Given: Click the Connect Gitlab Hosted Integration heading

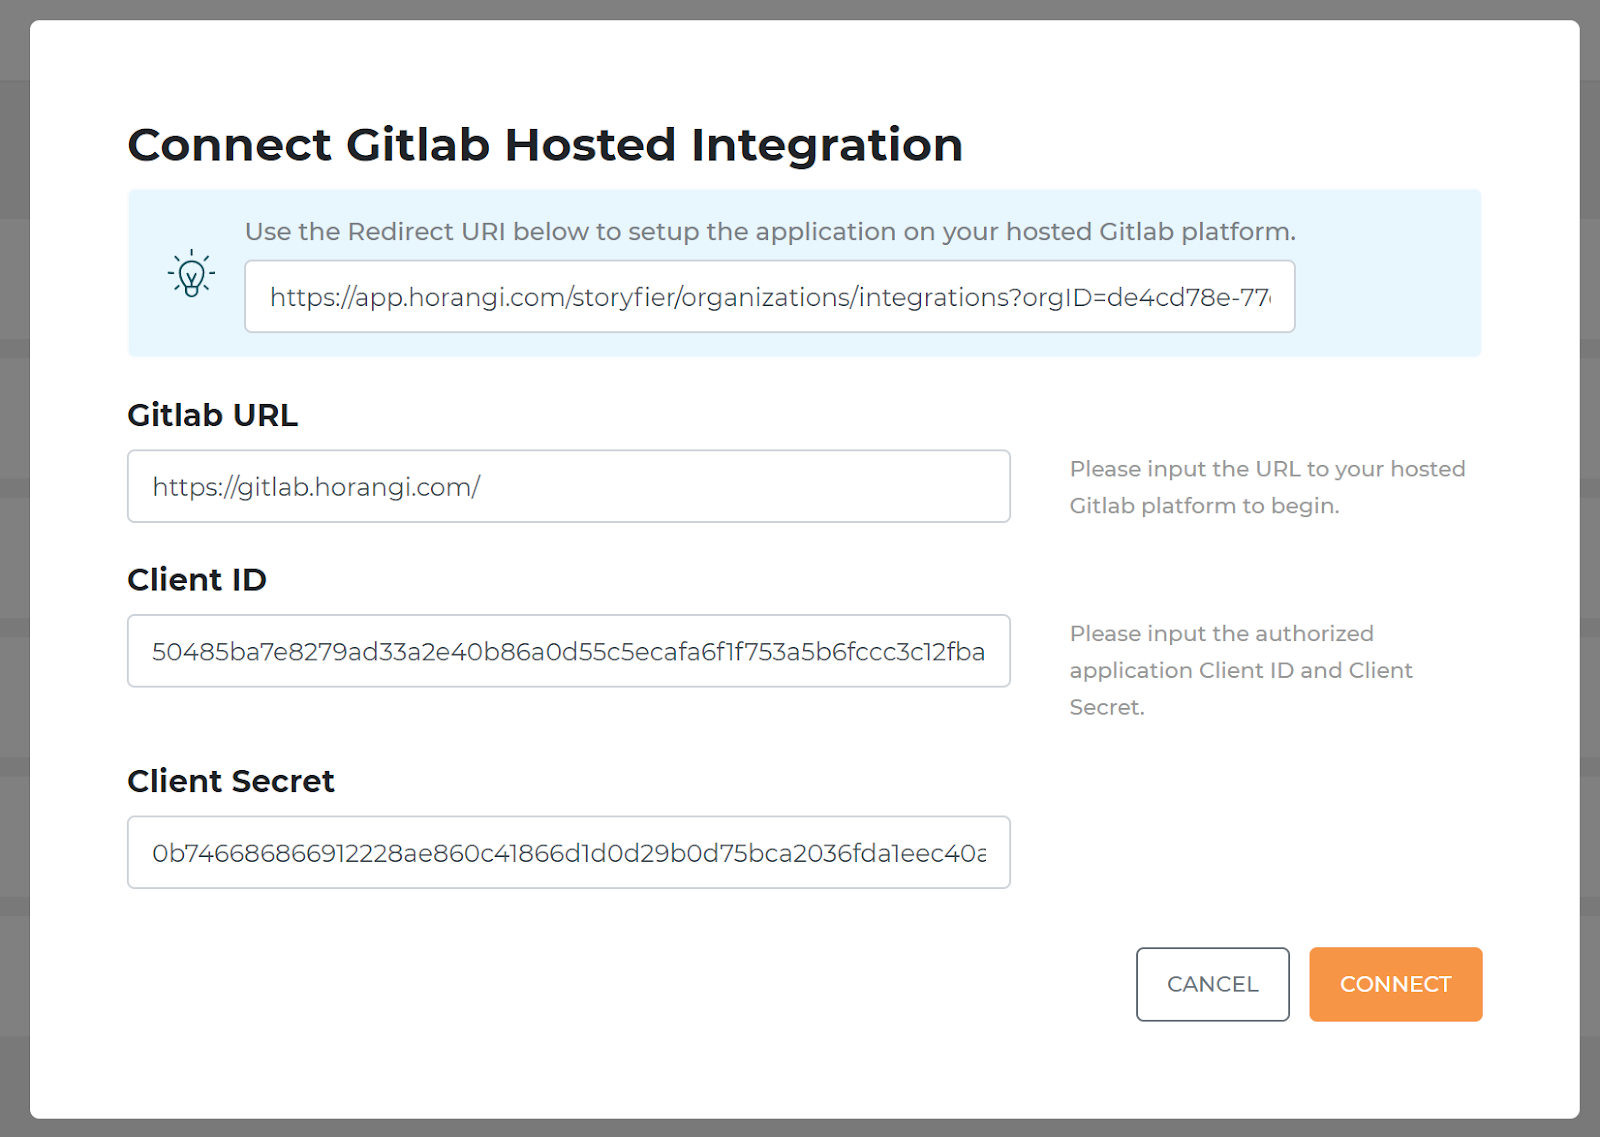Looking at the screenshot, I should [545, 145].
